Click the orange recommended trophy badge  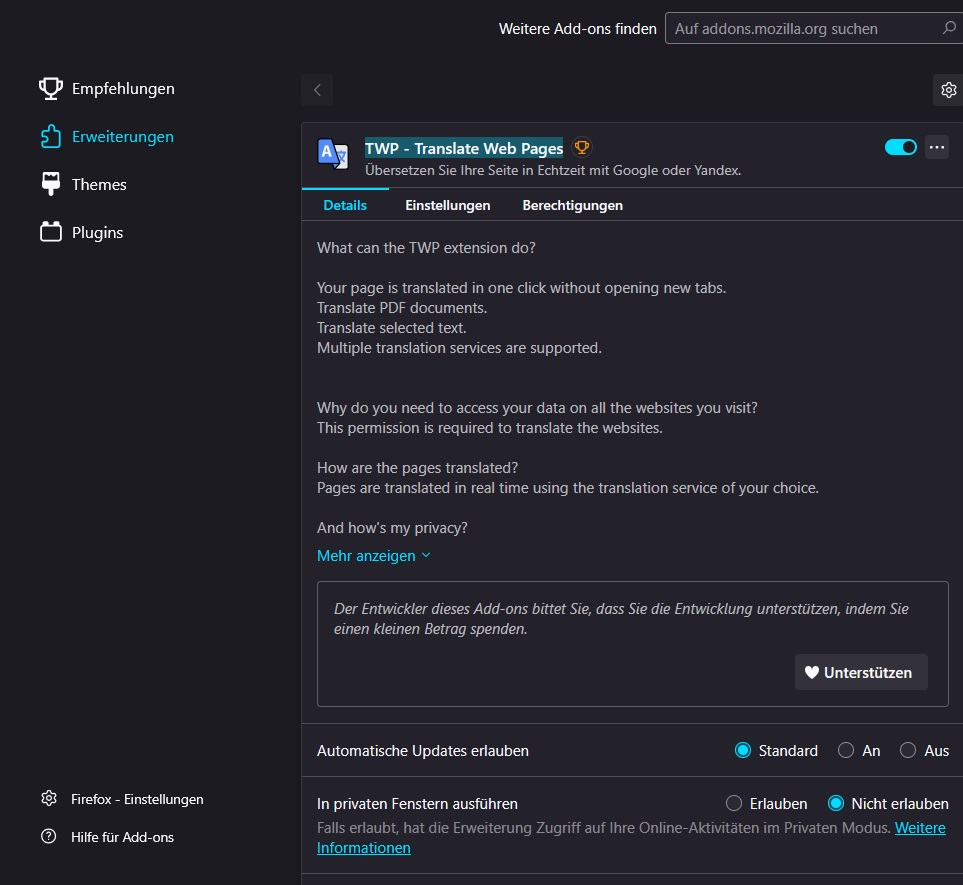tap(582, 148)
